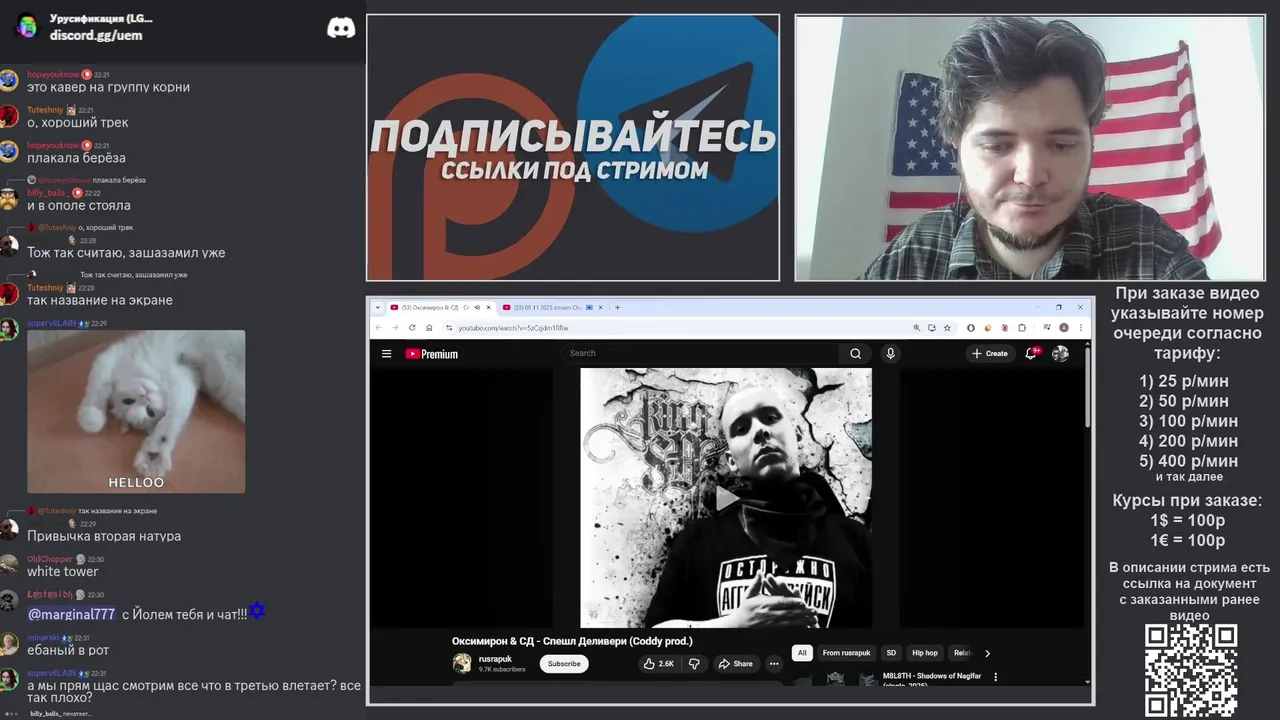Mute the playing tab via speaker icon
The height and width of the screenshot is (720, 1280).
point(477,307)
